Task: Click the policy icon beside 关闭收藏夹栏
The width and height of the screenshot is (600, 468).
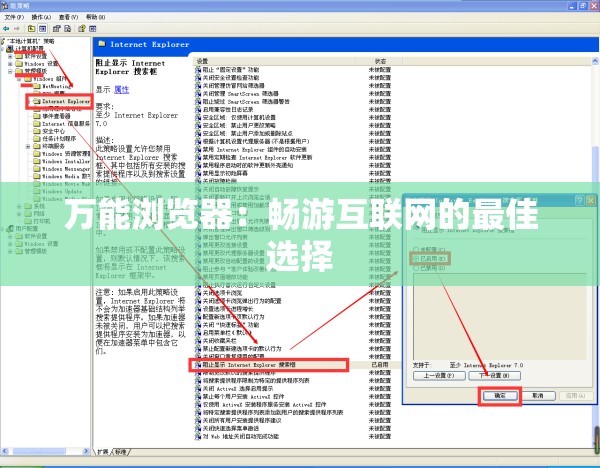Action: coord(198,341)
